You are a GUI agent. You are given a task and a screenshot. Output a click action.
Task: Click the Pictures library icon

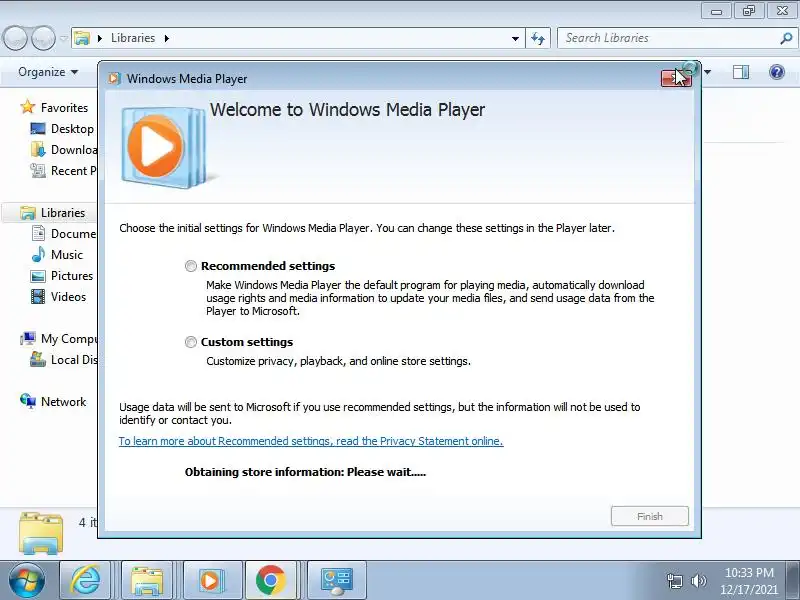pos(38,276)
